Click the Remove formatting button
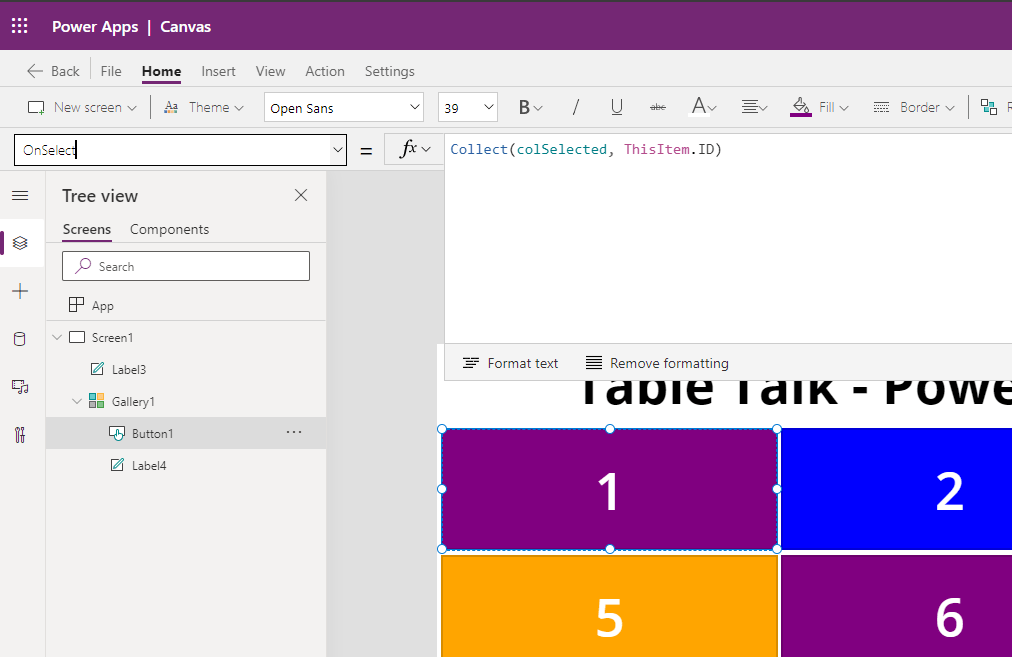 click(x=657, y=363)
